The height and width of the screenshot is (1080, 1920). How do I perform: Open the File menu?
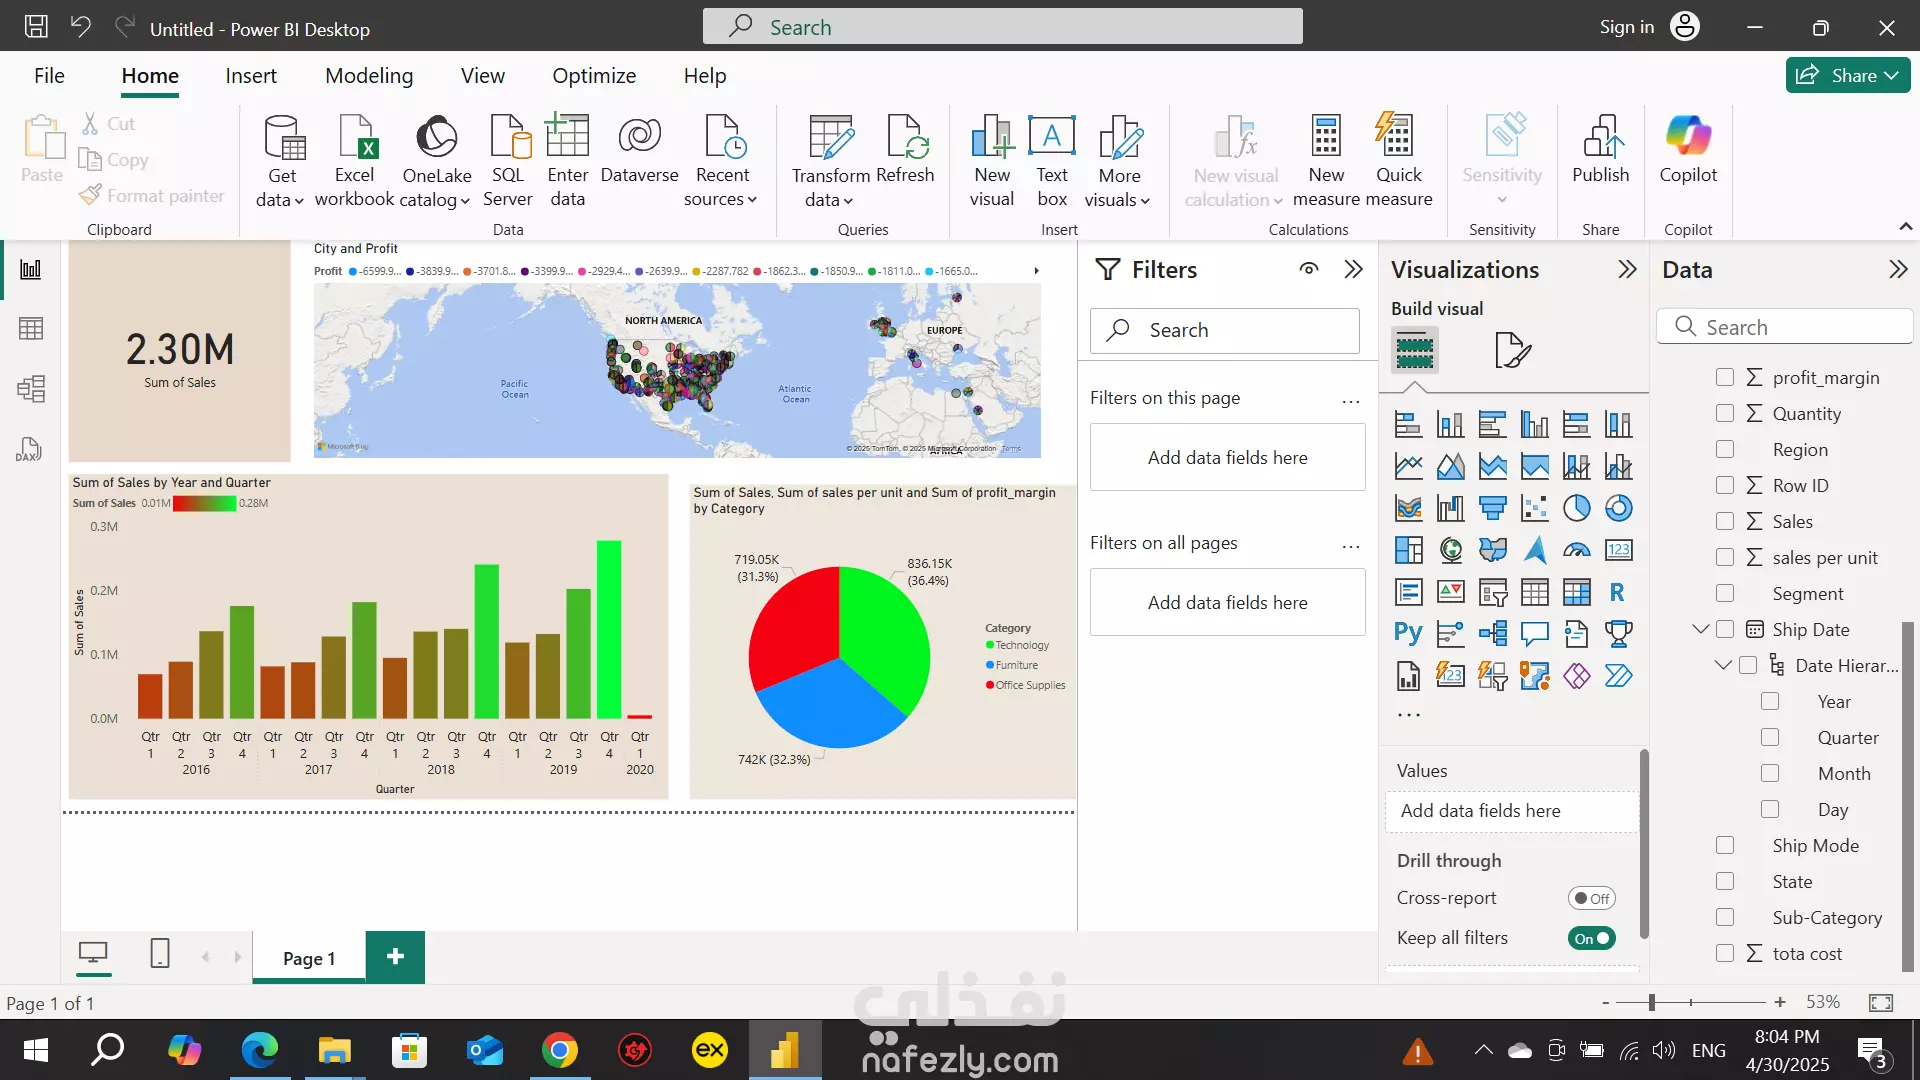(49, 76)
